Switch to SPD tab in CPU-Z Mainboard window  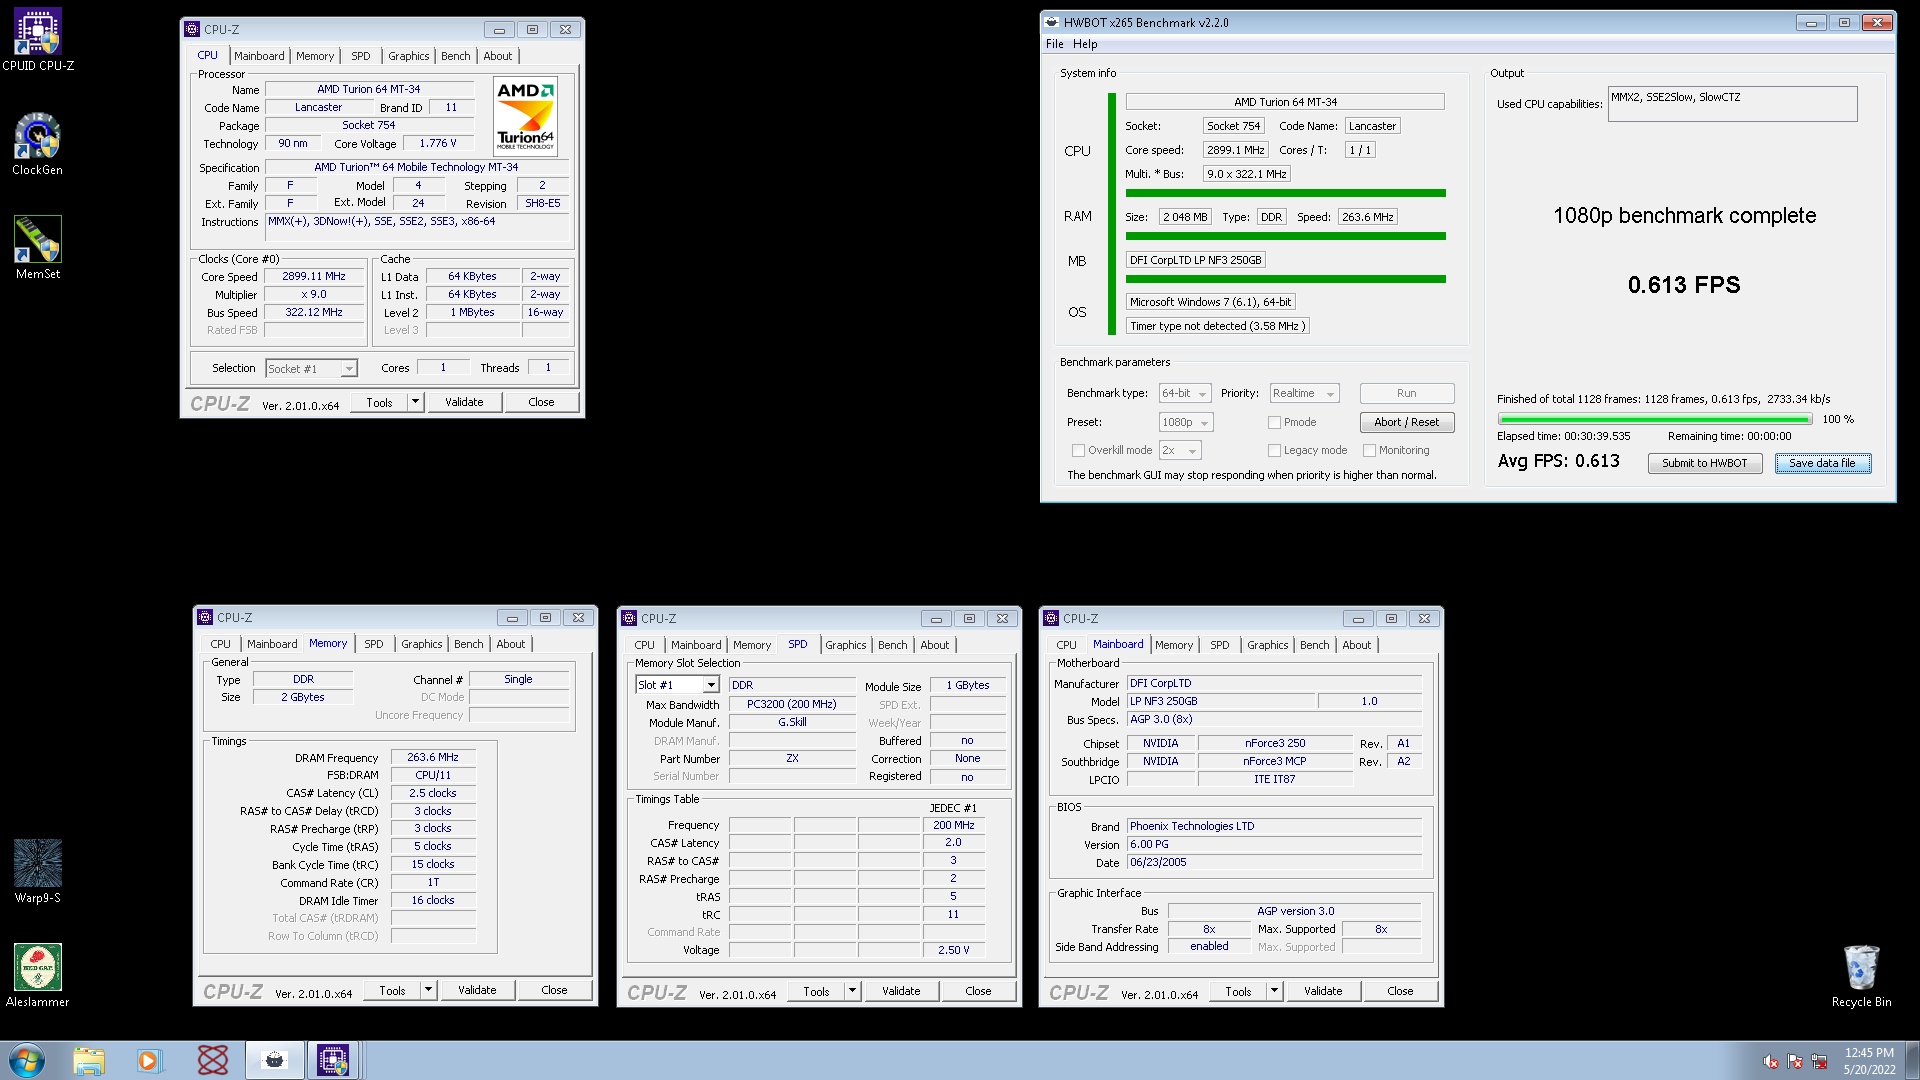(x=1219, y=645)
